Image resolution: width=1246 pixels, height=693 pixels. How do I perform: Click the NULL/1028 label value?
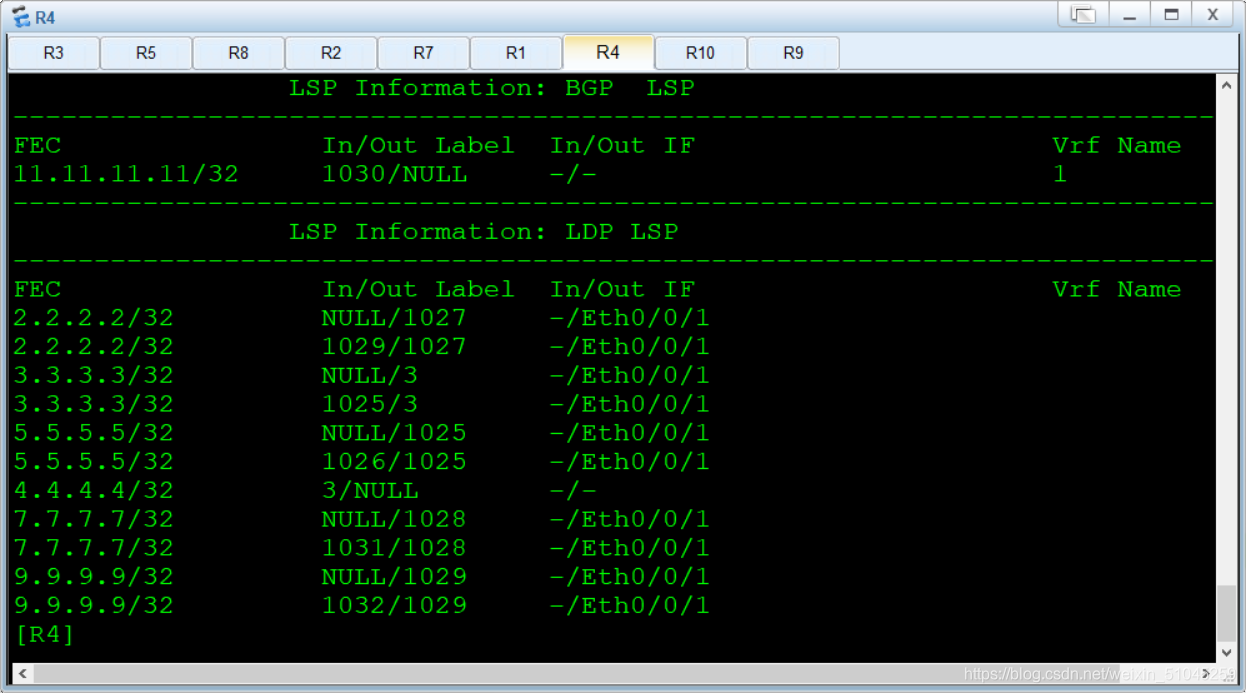coord(394,520)
